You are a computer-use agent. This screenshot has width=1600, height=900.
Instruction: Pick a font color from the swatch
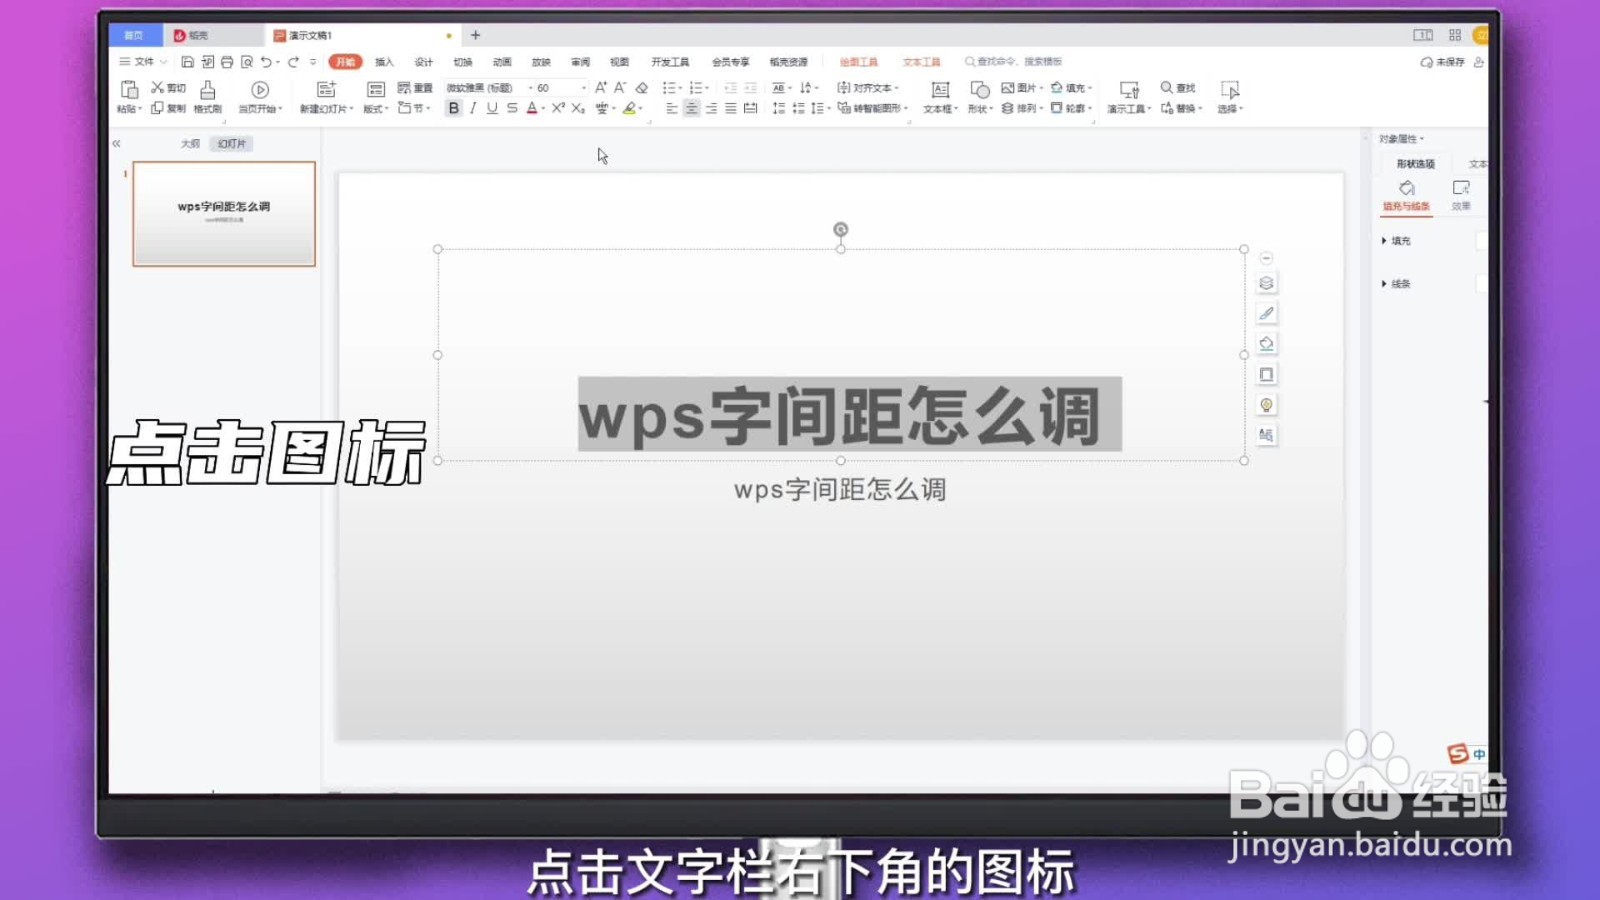[530, 108]
